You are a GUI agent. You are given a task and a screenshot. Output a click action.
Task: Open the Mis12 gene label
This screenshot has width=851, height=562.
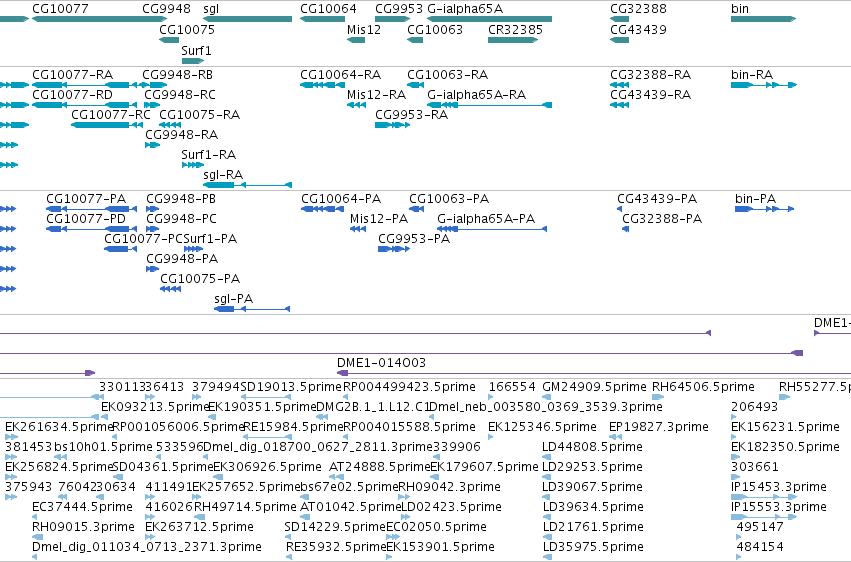tap(364, 29)
